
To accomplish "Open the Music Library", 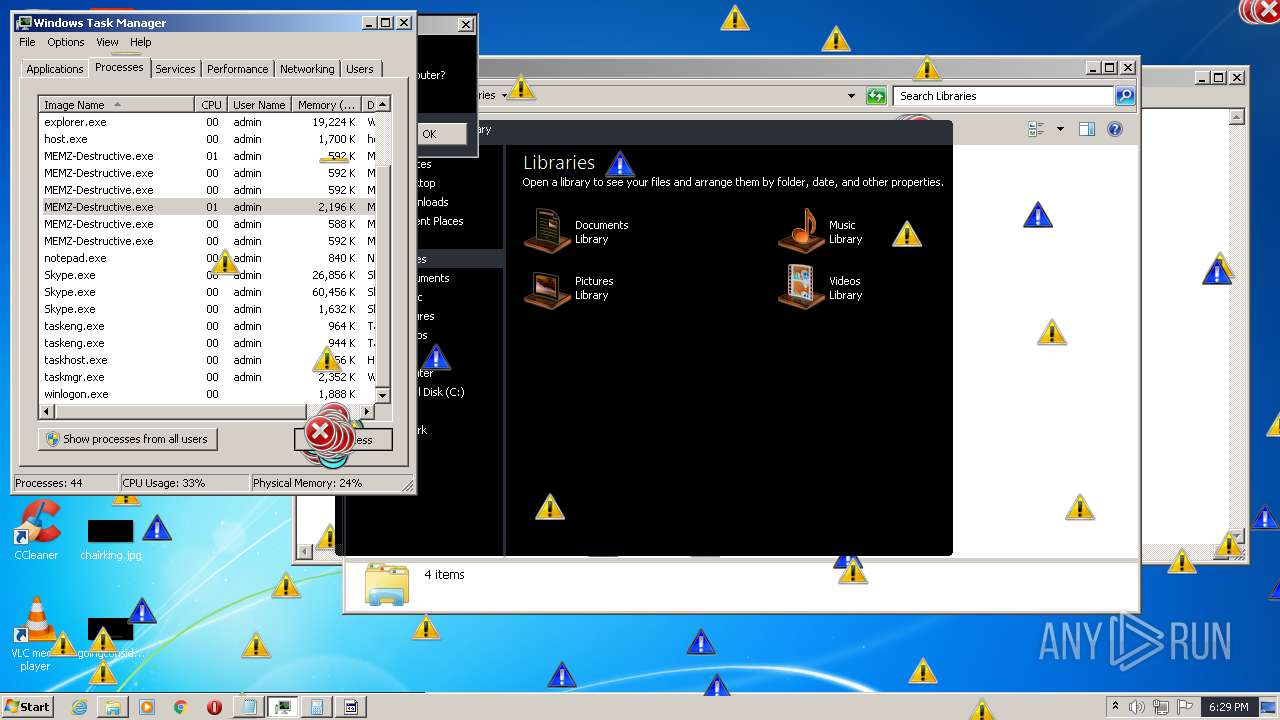I will click(x=822, y=232).
